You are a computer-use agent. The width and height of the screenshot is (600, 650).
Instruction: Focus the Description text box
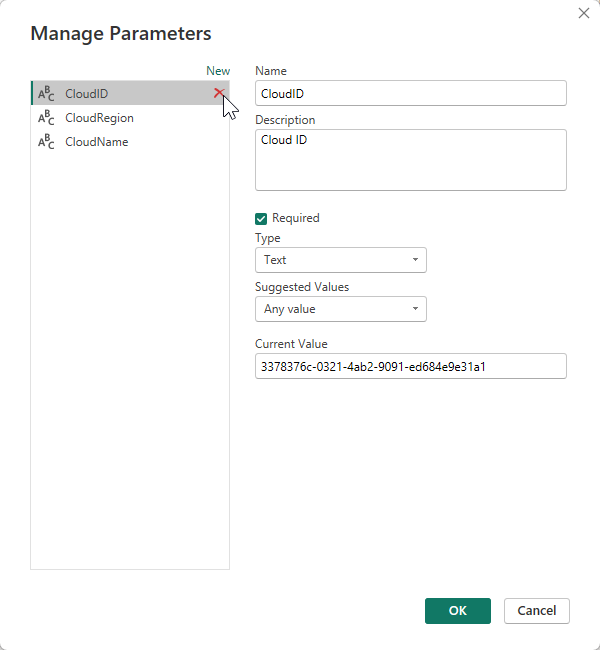tap(410, 160)
